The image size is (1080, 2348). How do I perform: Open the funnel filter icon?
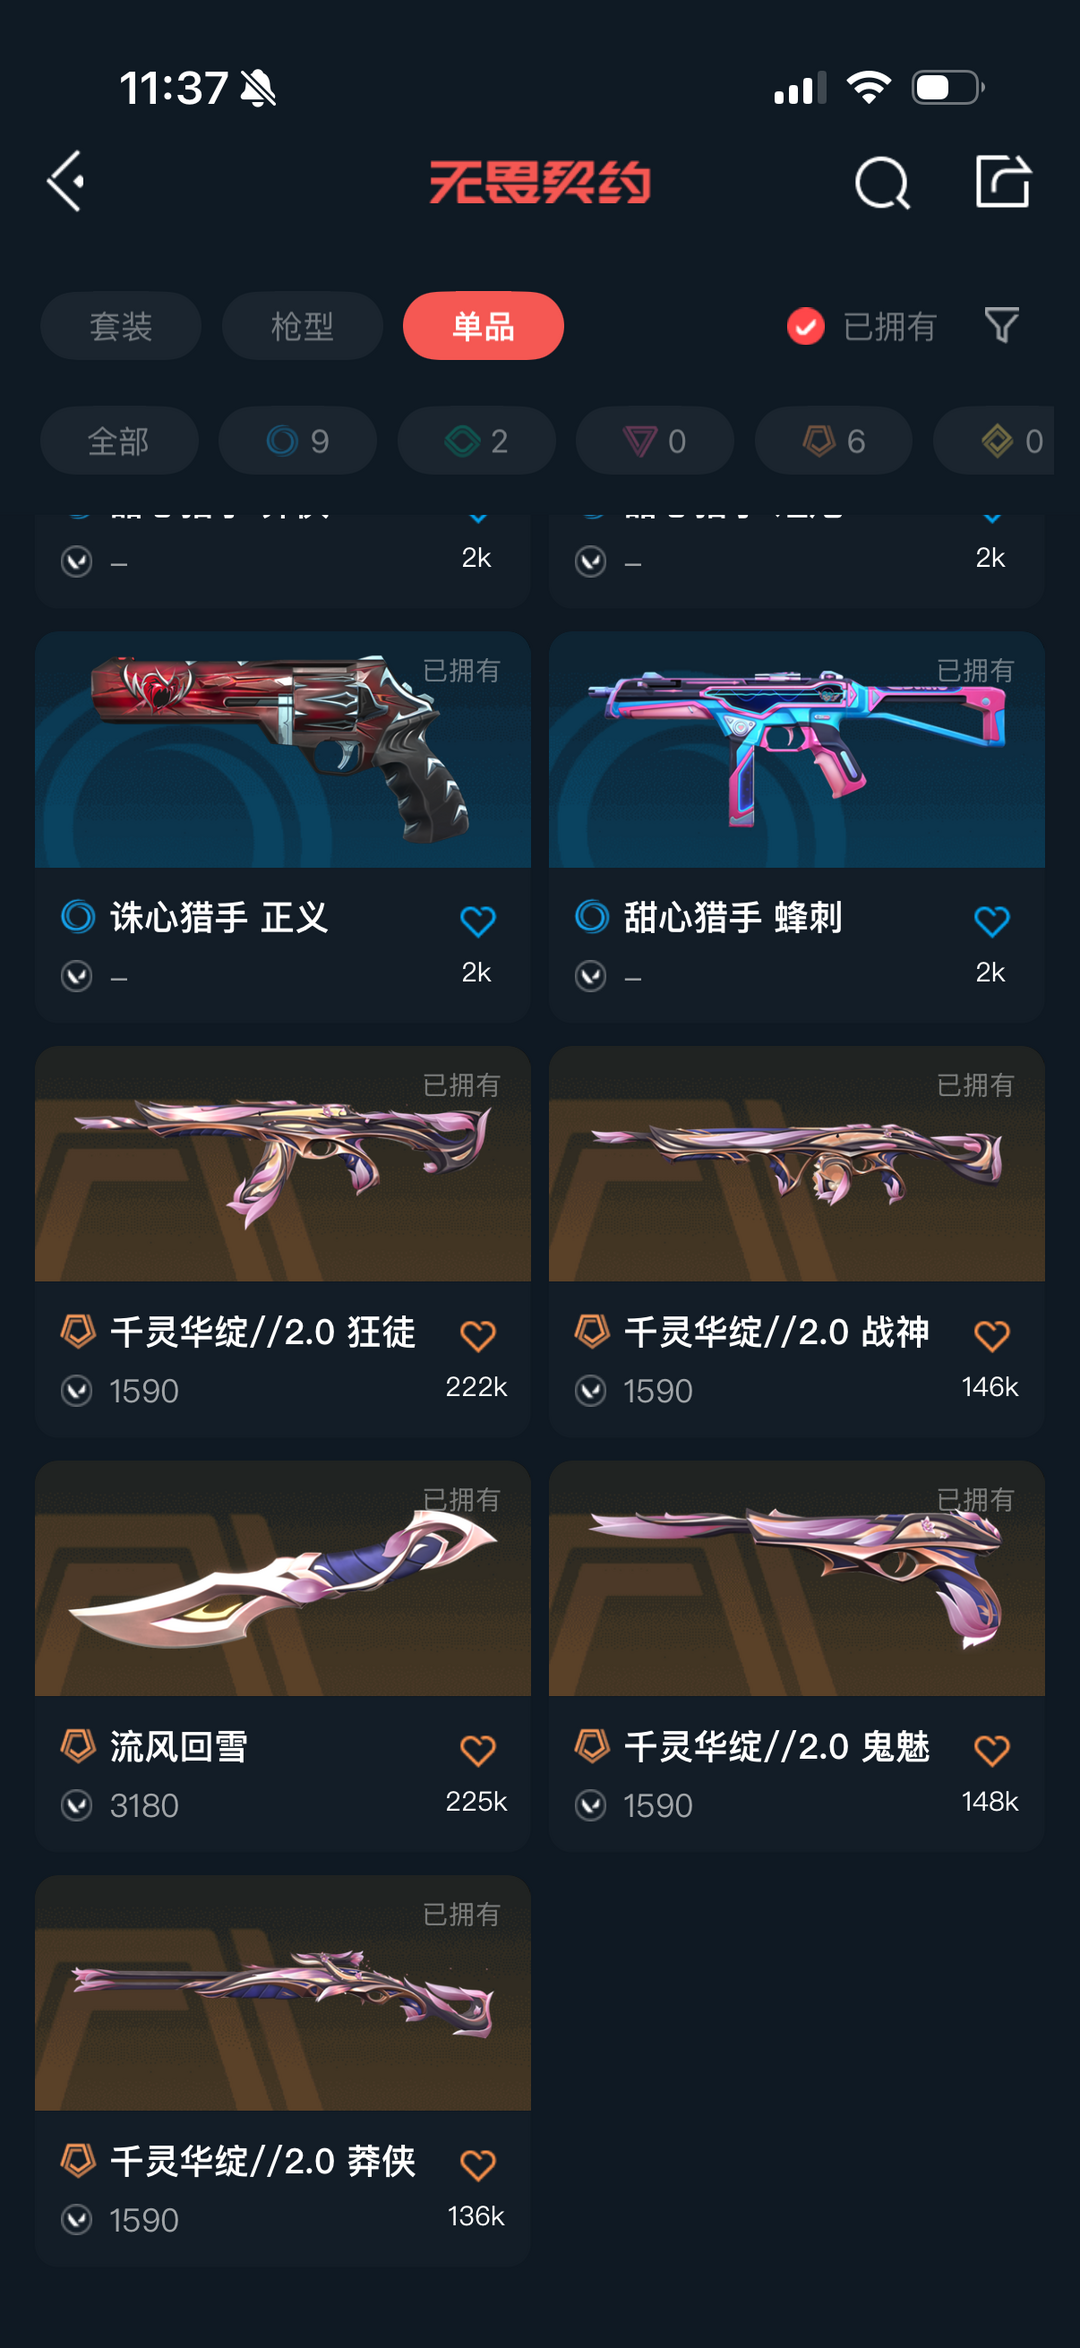(1001, 325)
